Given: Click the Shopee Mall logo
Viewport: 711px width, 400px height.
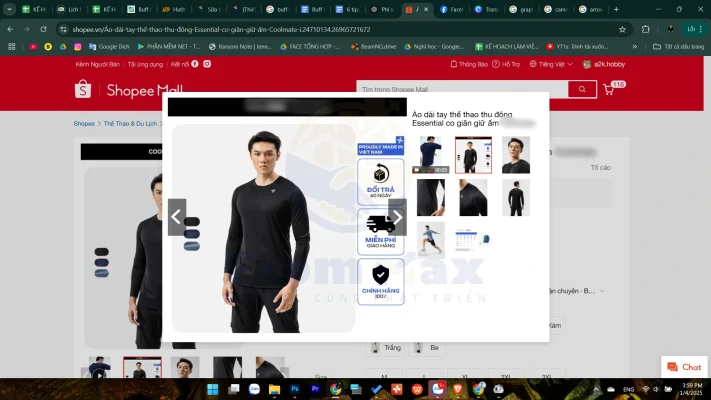Looking at the screenshot, I should (x=129, y=90).
